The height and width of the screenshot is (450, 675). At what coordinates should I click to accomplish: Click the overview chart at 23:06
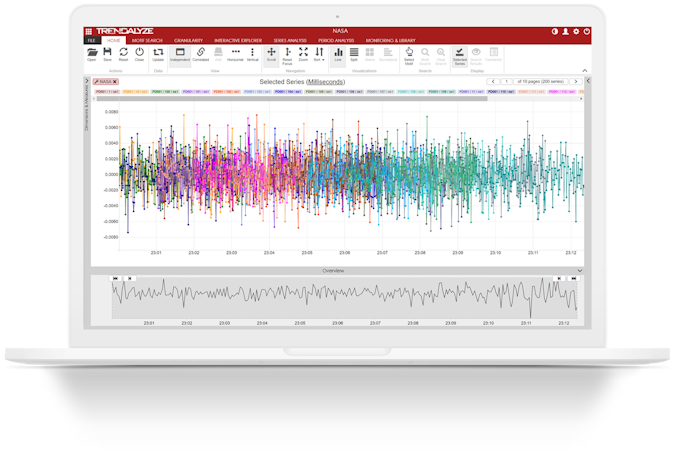338,297
